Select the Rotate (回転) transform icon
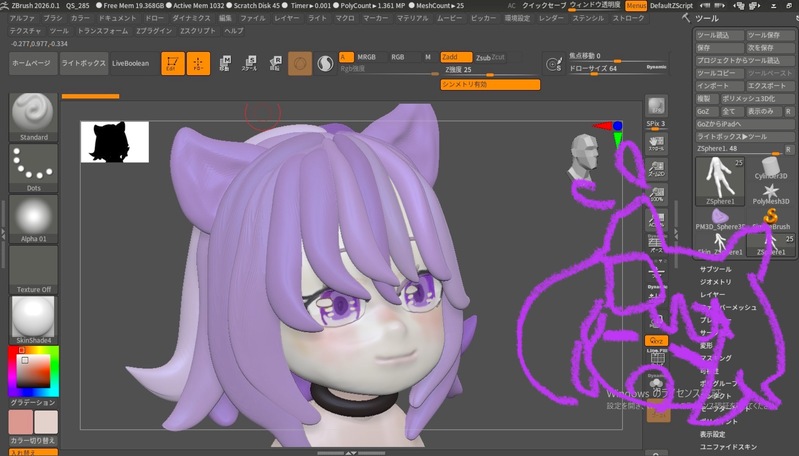The image size is (799, 456). [x=275, y=64]
